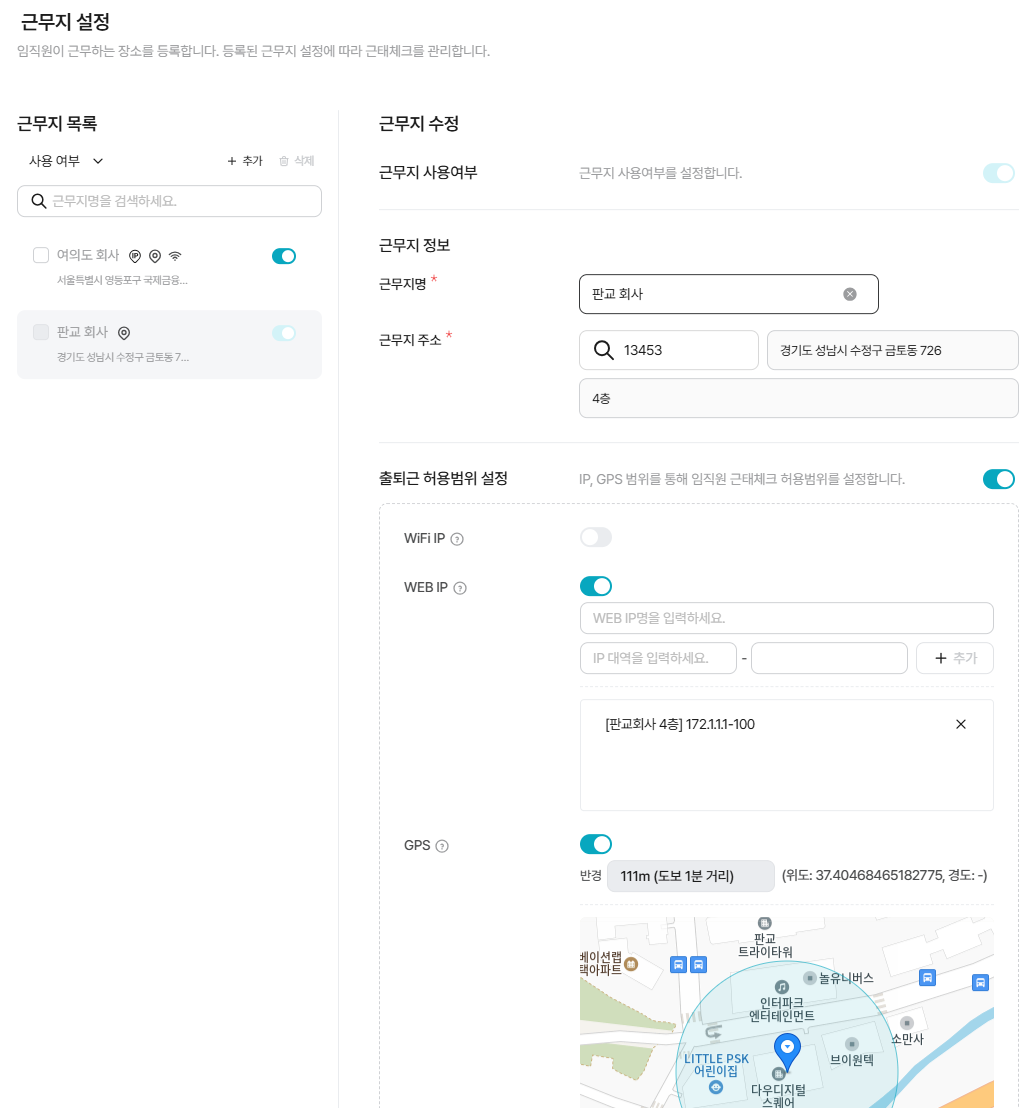Click the clear icon in 근무지명 field

point(850,294)
